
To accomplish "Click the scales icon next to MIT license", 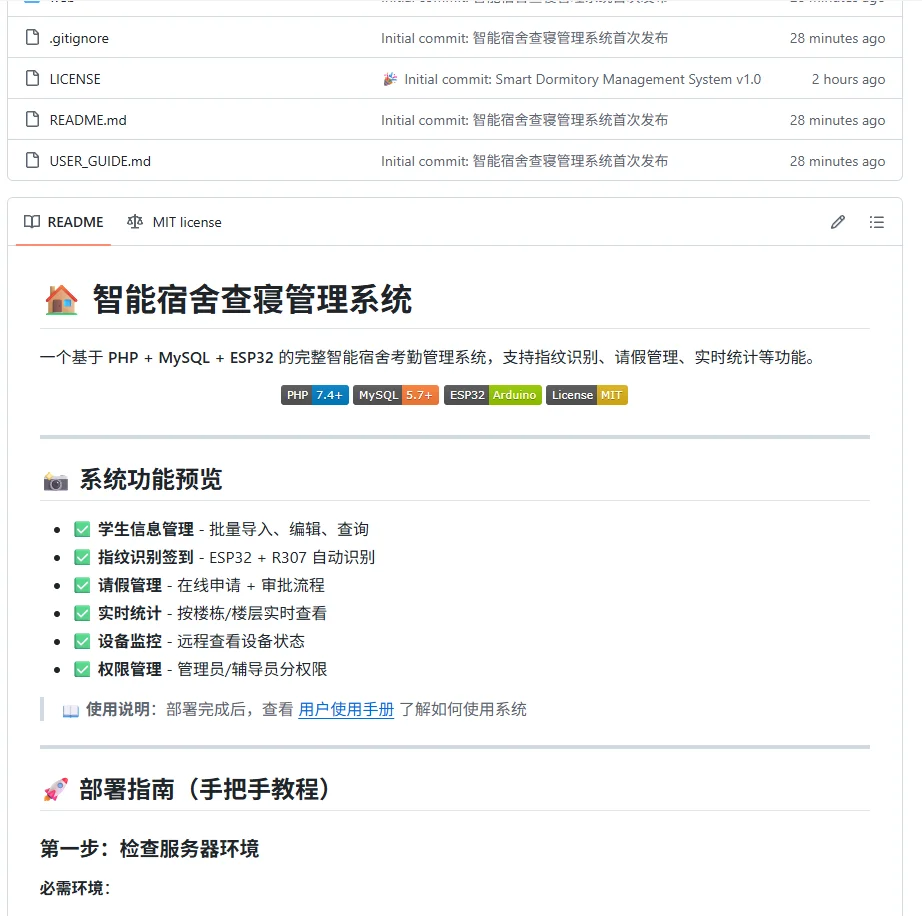I will 134,222.
